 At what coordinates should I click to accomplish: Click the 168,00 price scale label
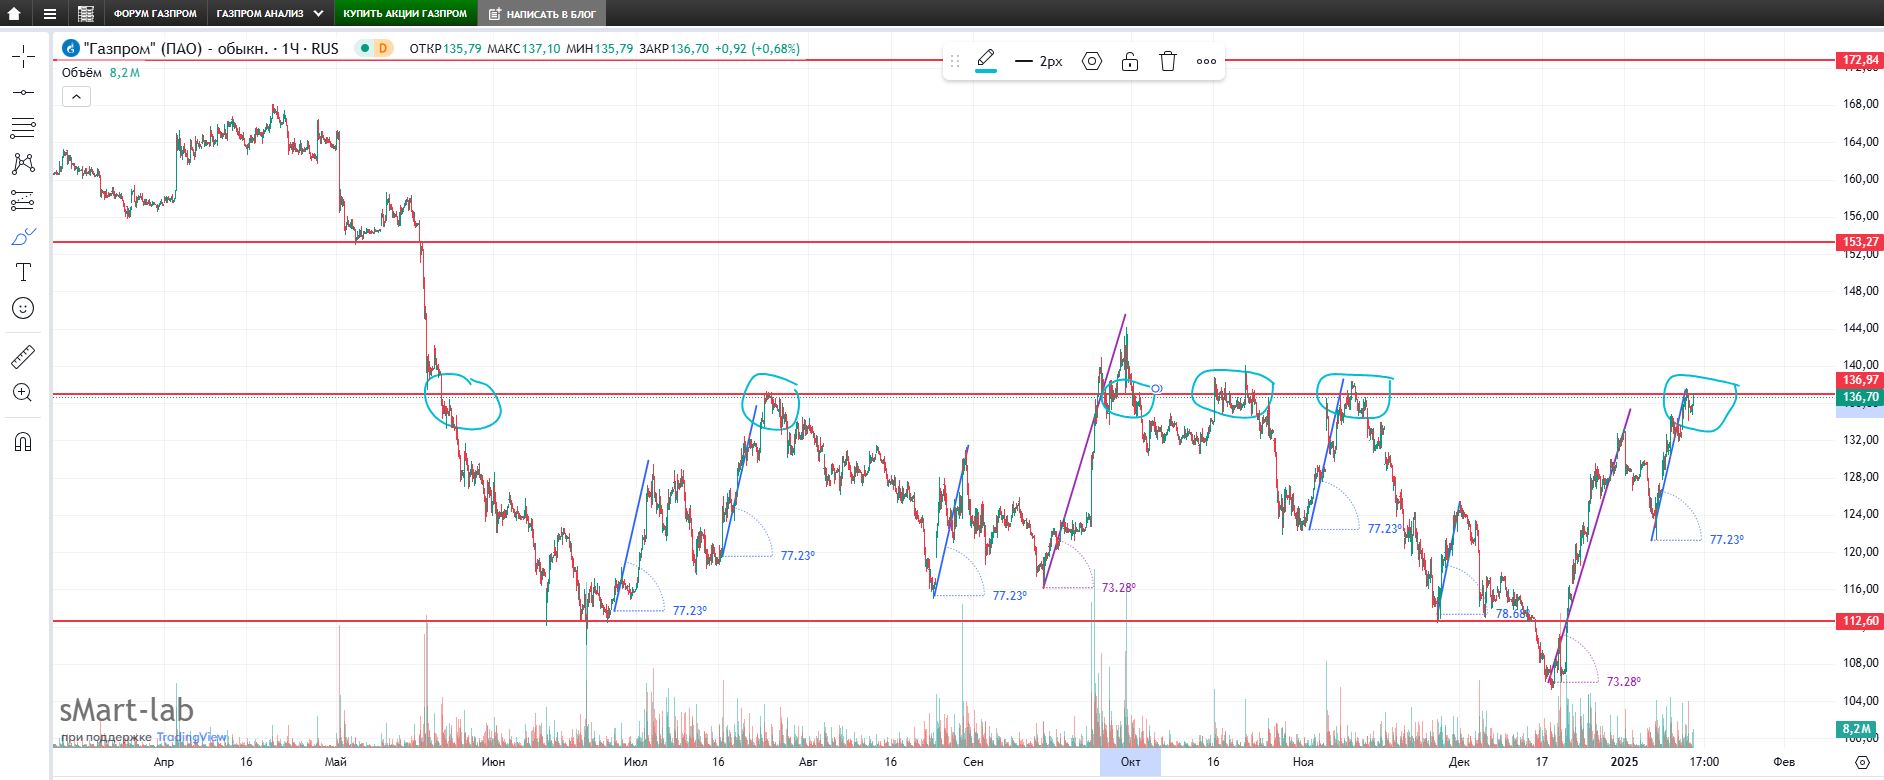point(1861,104)
